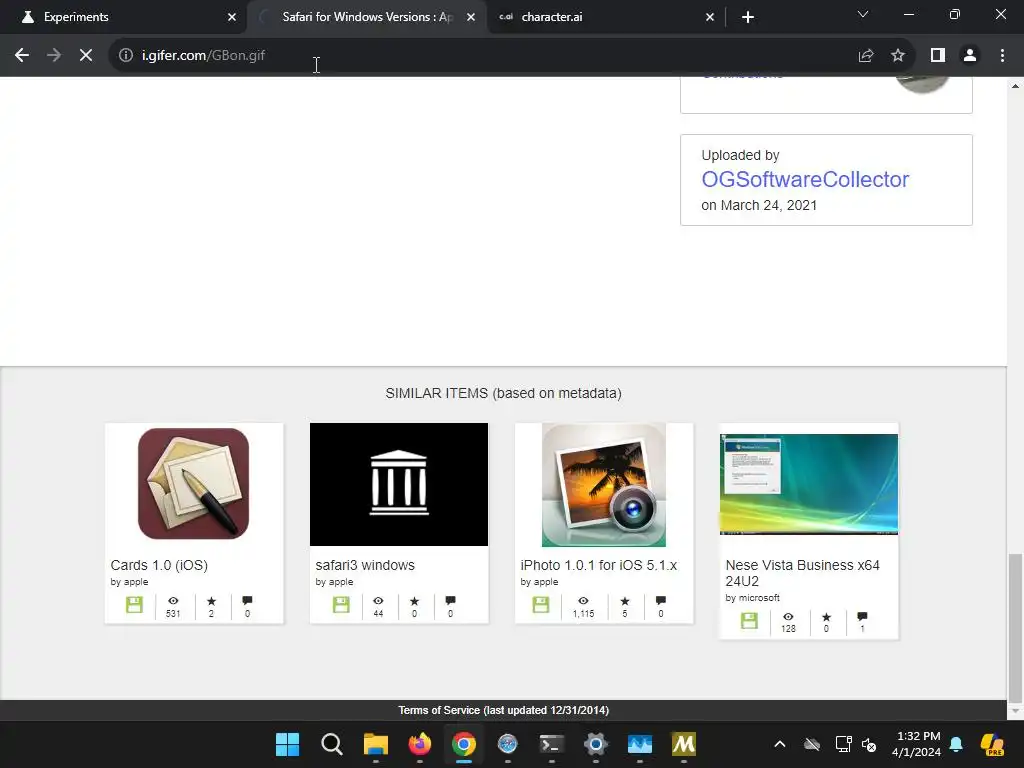This screenshot has width=1024, height=768.
Task: Click the 'by apple' text under safari3 windows
Action: pyautogui.click(x=334, y=582)
